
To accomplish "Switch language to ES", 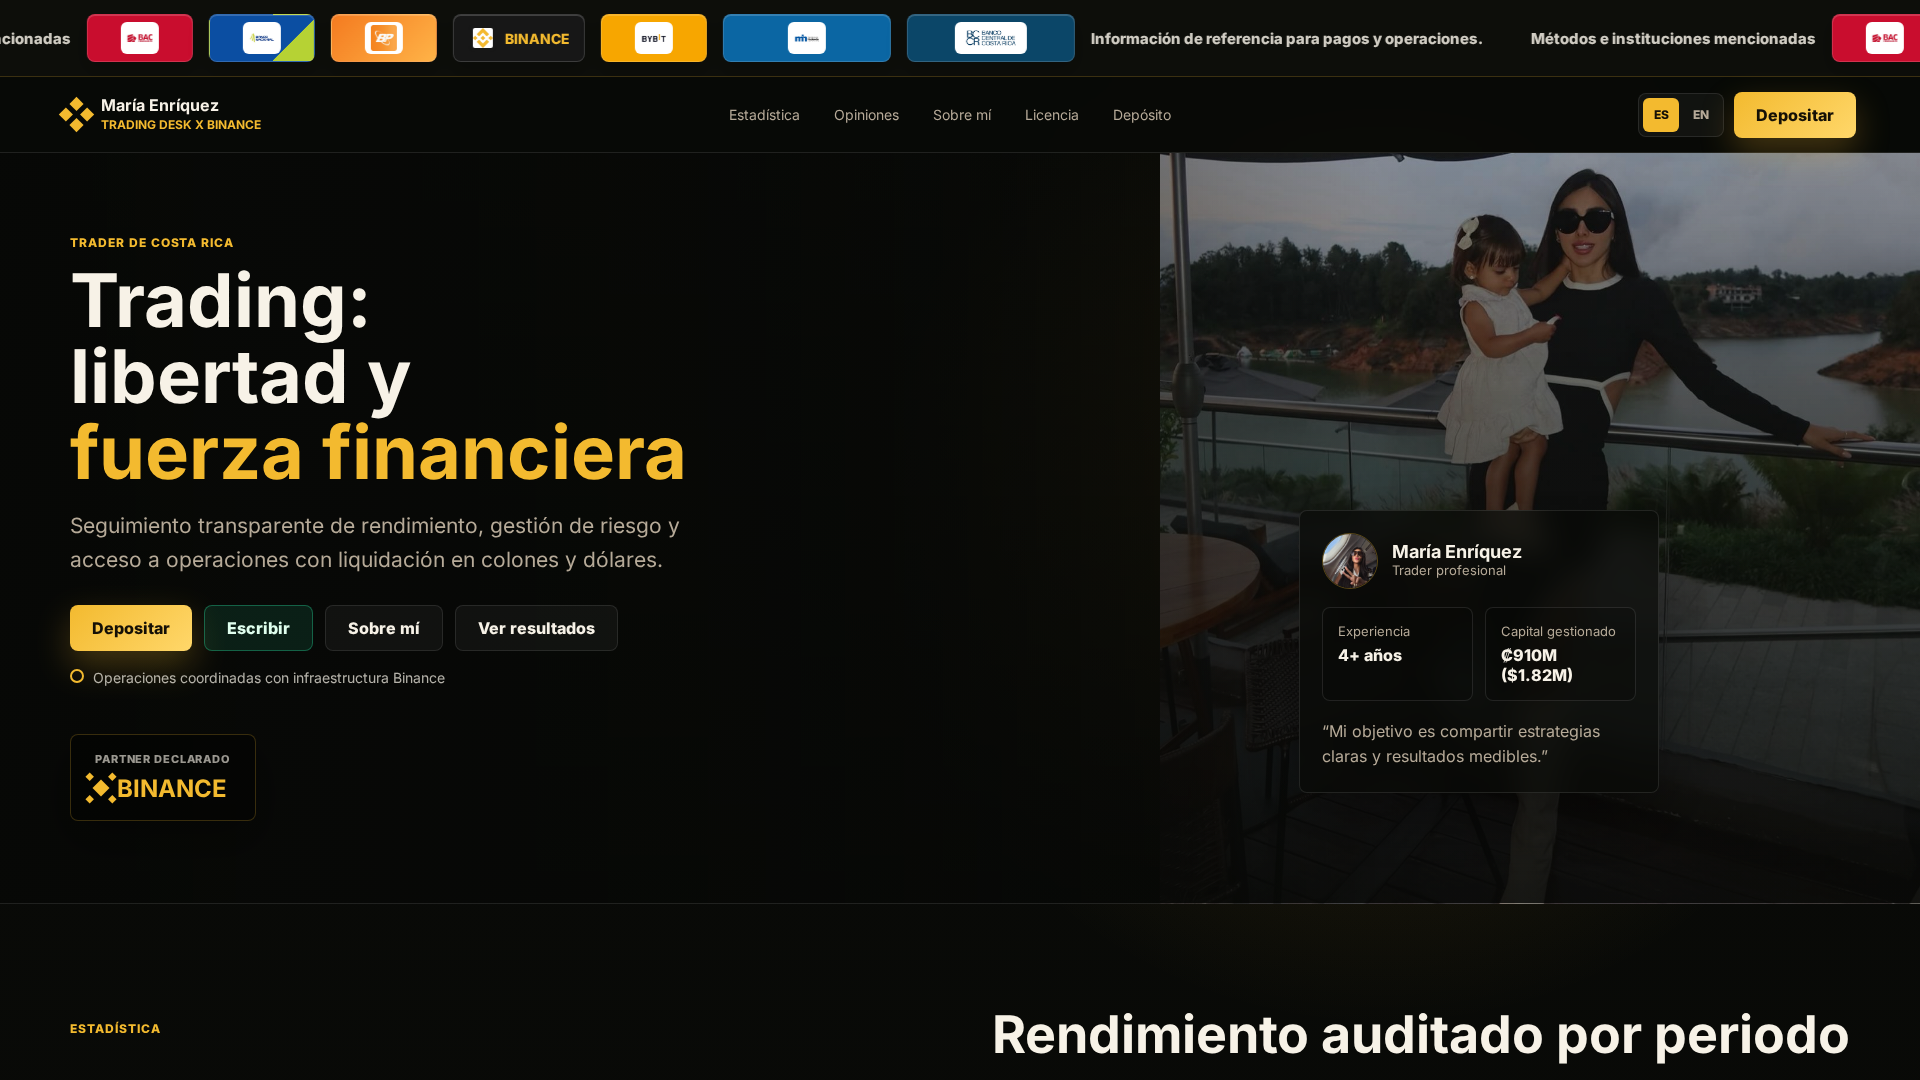I will (1661, 115).
